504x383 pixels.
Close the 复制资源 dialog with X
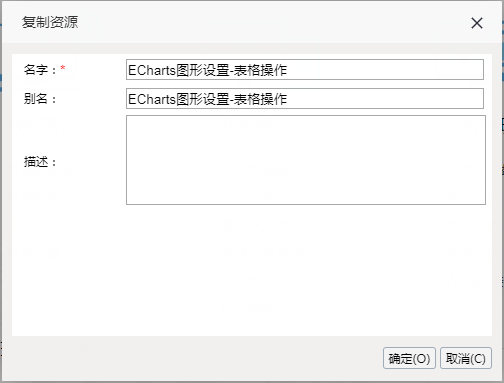[x=477, y=23]
